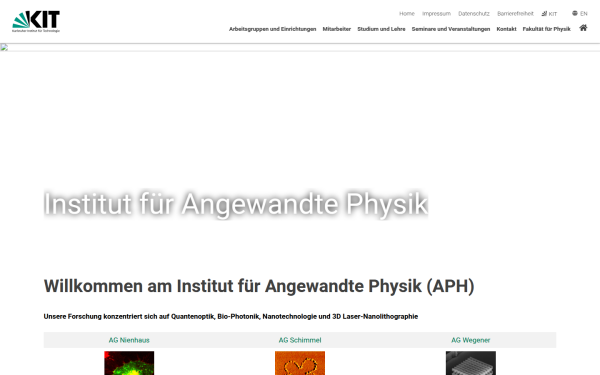Open the Mitarbeiter menu item

tap(337, 29)
